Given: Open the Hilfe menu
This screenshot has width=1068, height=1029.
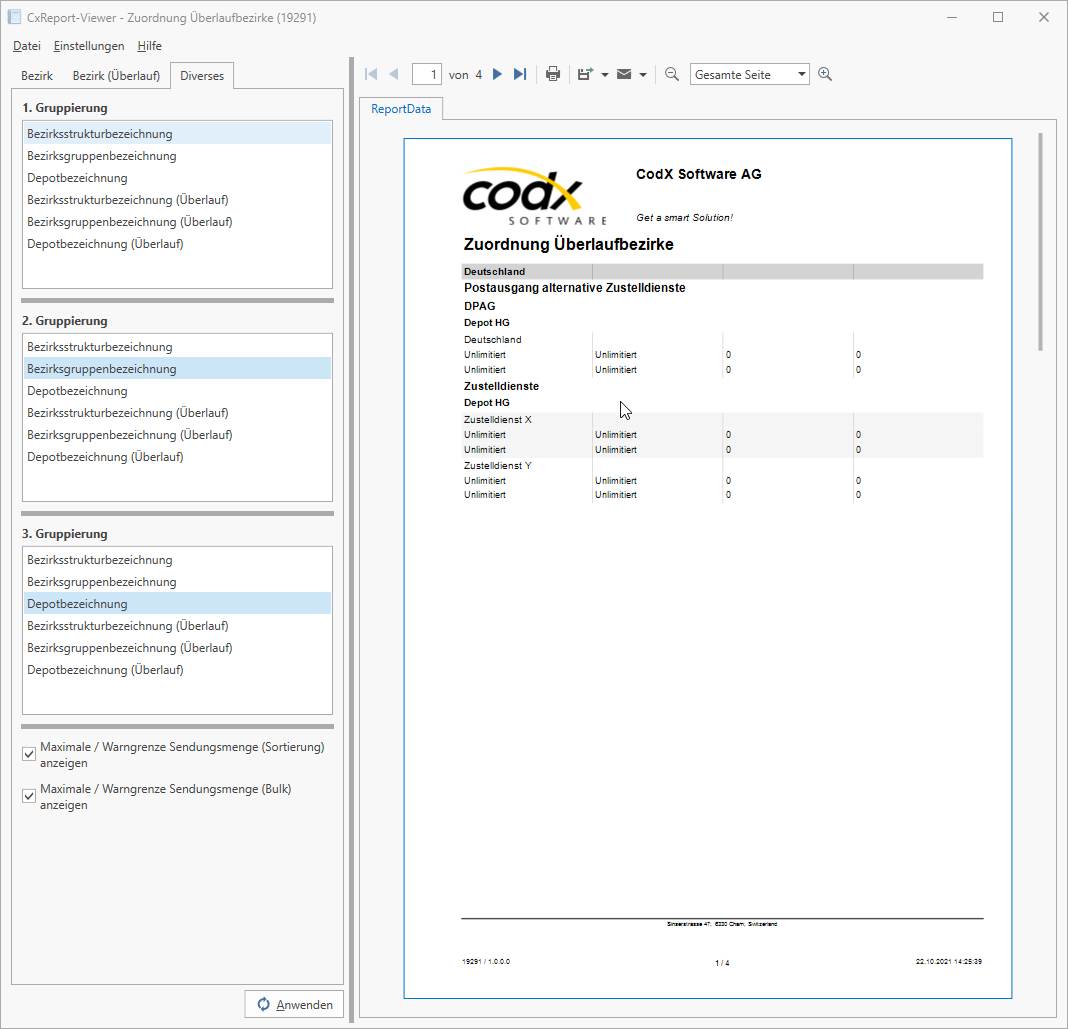Looking at the screenshot, I should pos(149,46).
